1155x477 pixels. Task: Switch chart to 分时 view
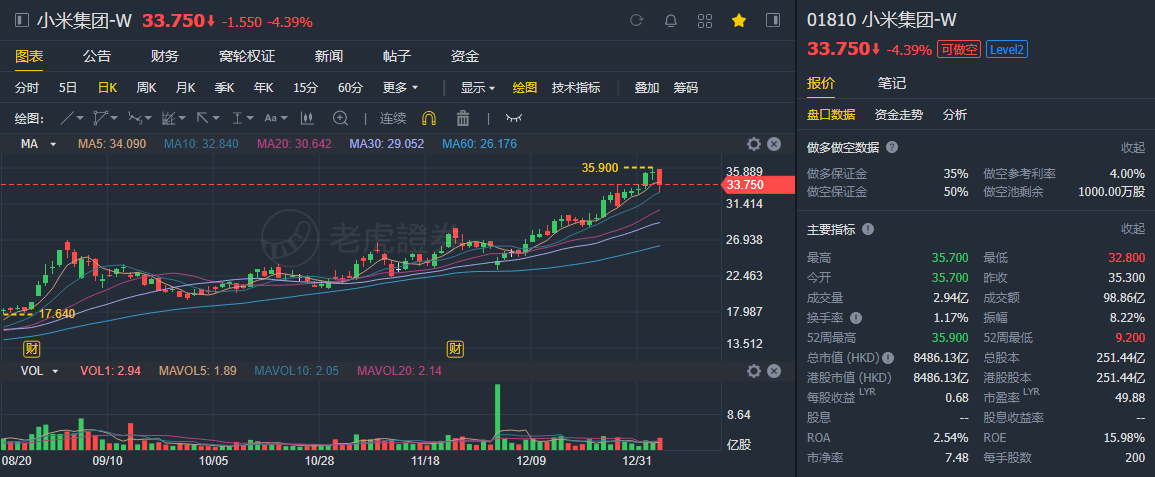(x=27, y=88)
